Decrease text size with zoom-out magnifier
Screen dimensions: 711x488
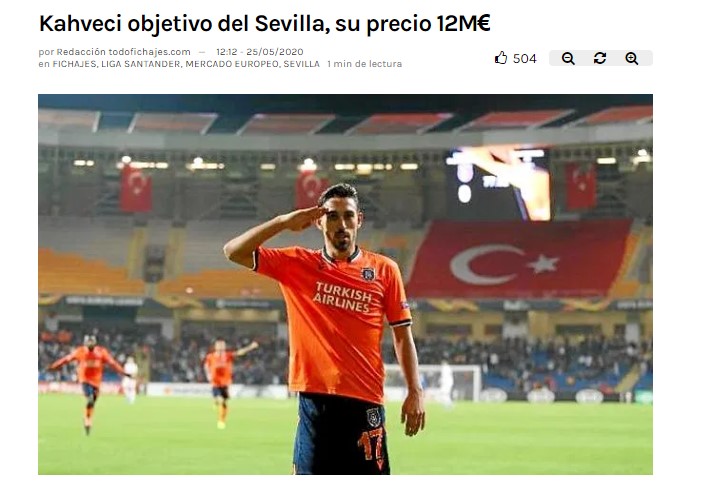(568, 58)
